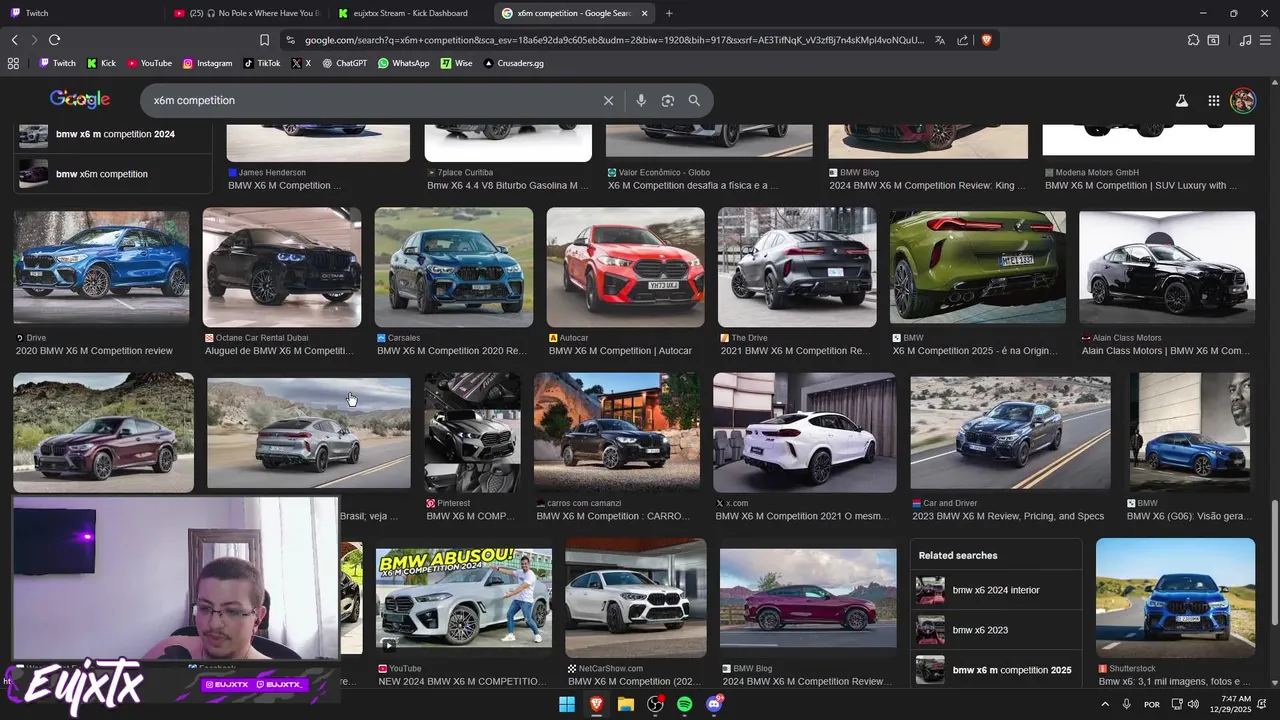Open the YouTube bookmark
The image size is (1280, 720).
(149, 63)
